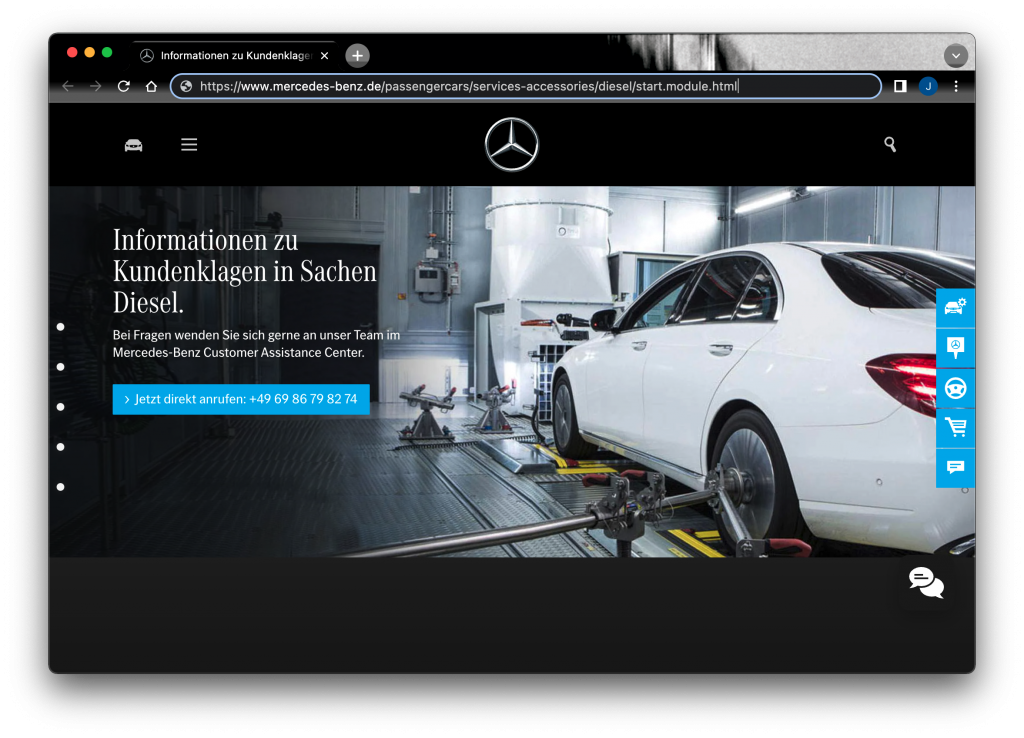Click the browser home icon
Image resolution: width=1024 pixels, height=738 pixels.
pyautogui.click(x=150, y=86)
